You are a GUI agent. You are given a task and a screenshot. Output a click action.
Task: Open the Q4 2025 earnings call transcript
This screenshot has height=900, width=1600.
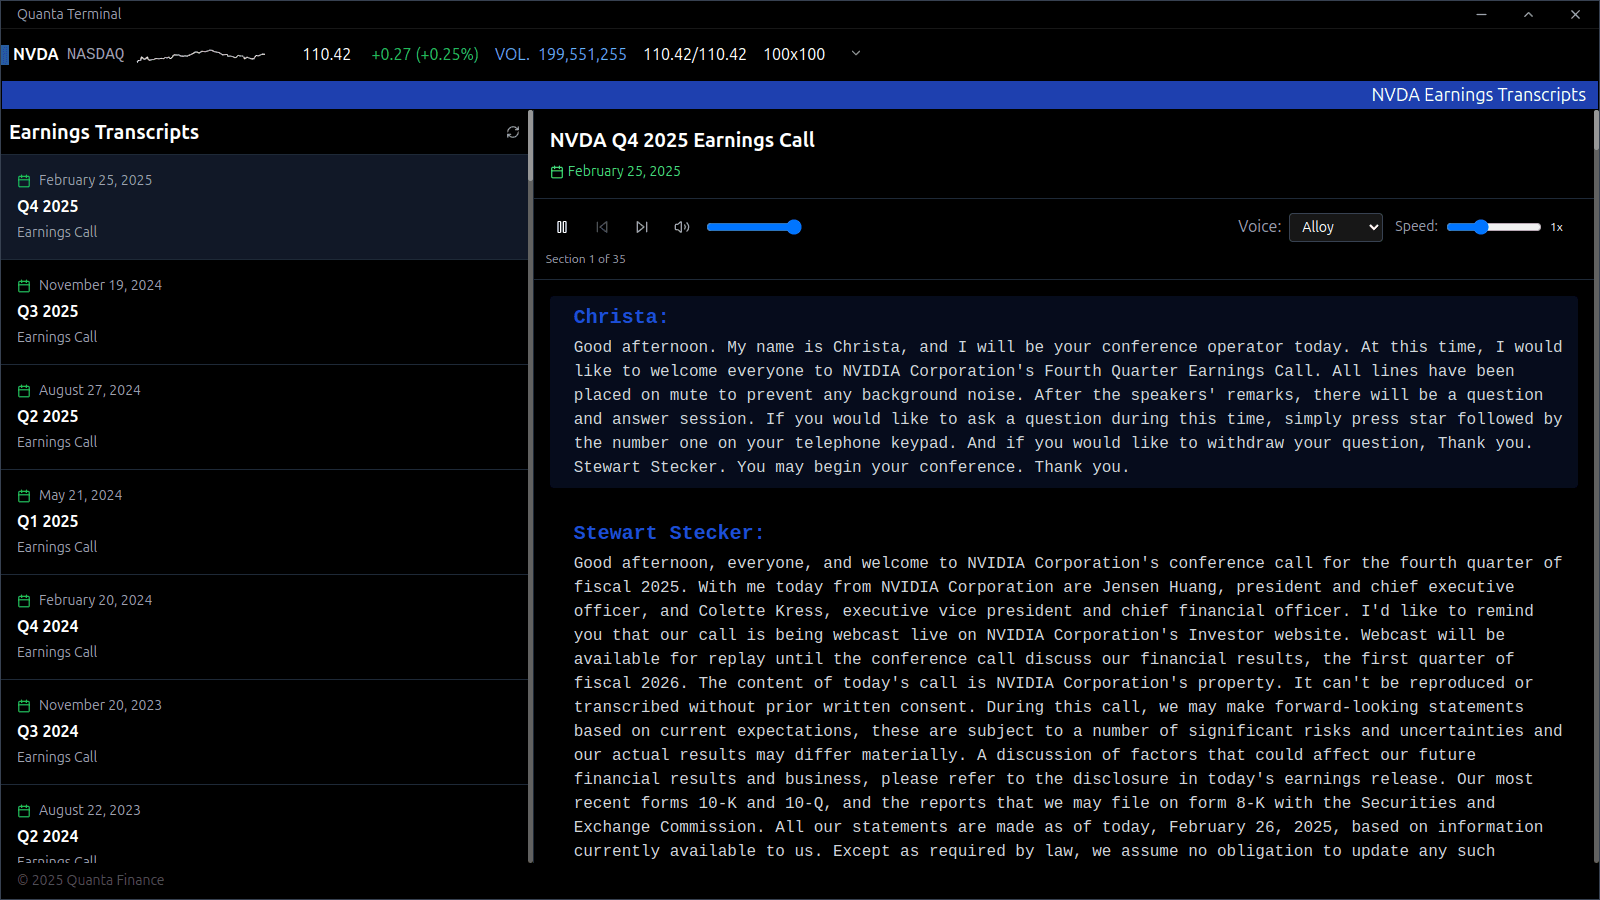click(x=264, y=207)
